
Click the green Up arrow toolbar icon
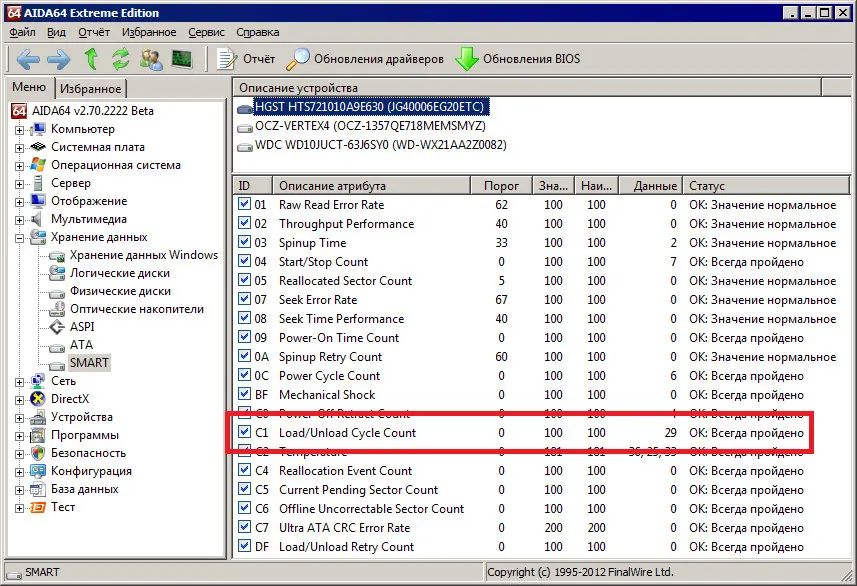[x=91, y=58]
